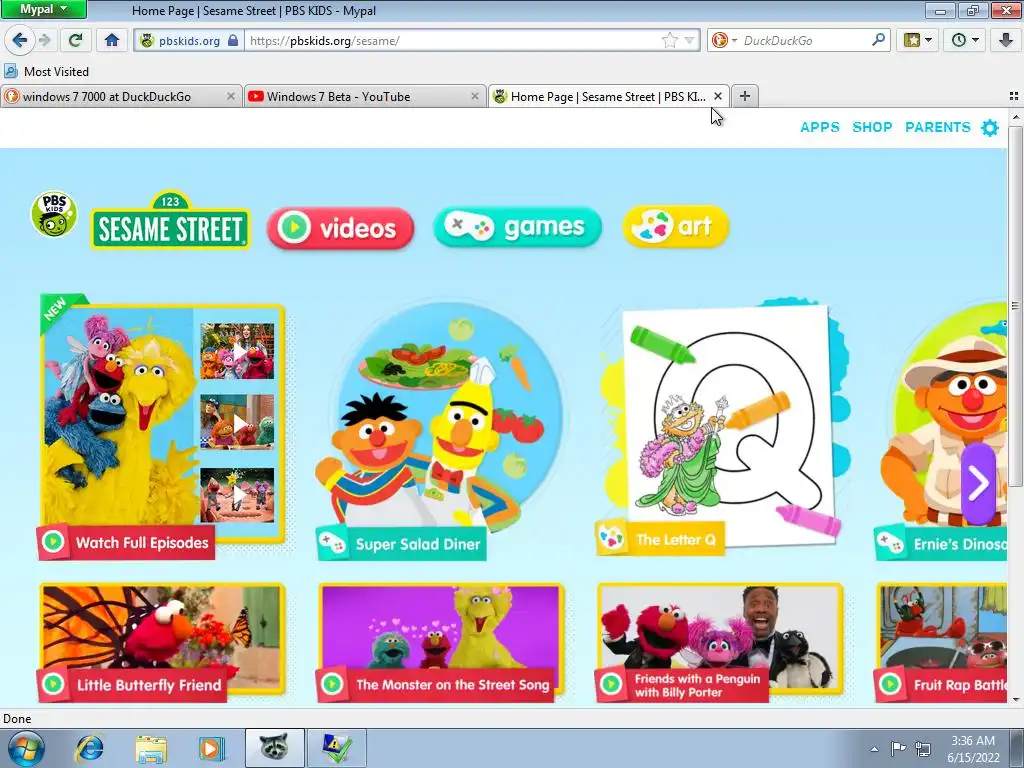The image size is (1024, 768).
Task: Open the DuckDuckGo search engine selector
Action: pyautogui.click(x=724, y=40)
